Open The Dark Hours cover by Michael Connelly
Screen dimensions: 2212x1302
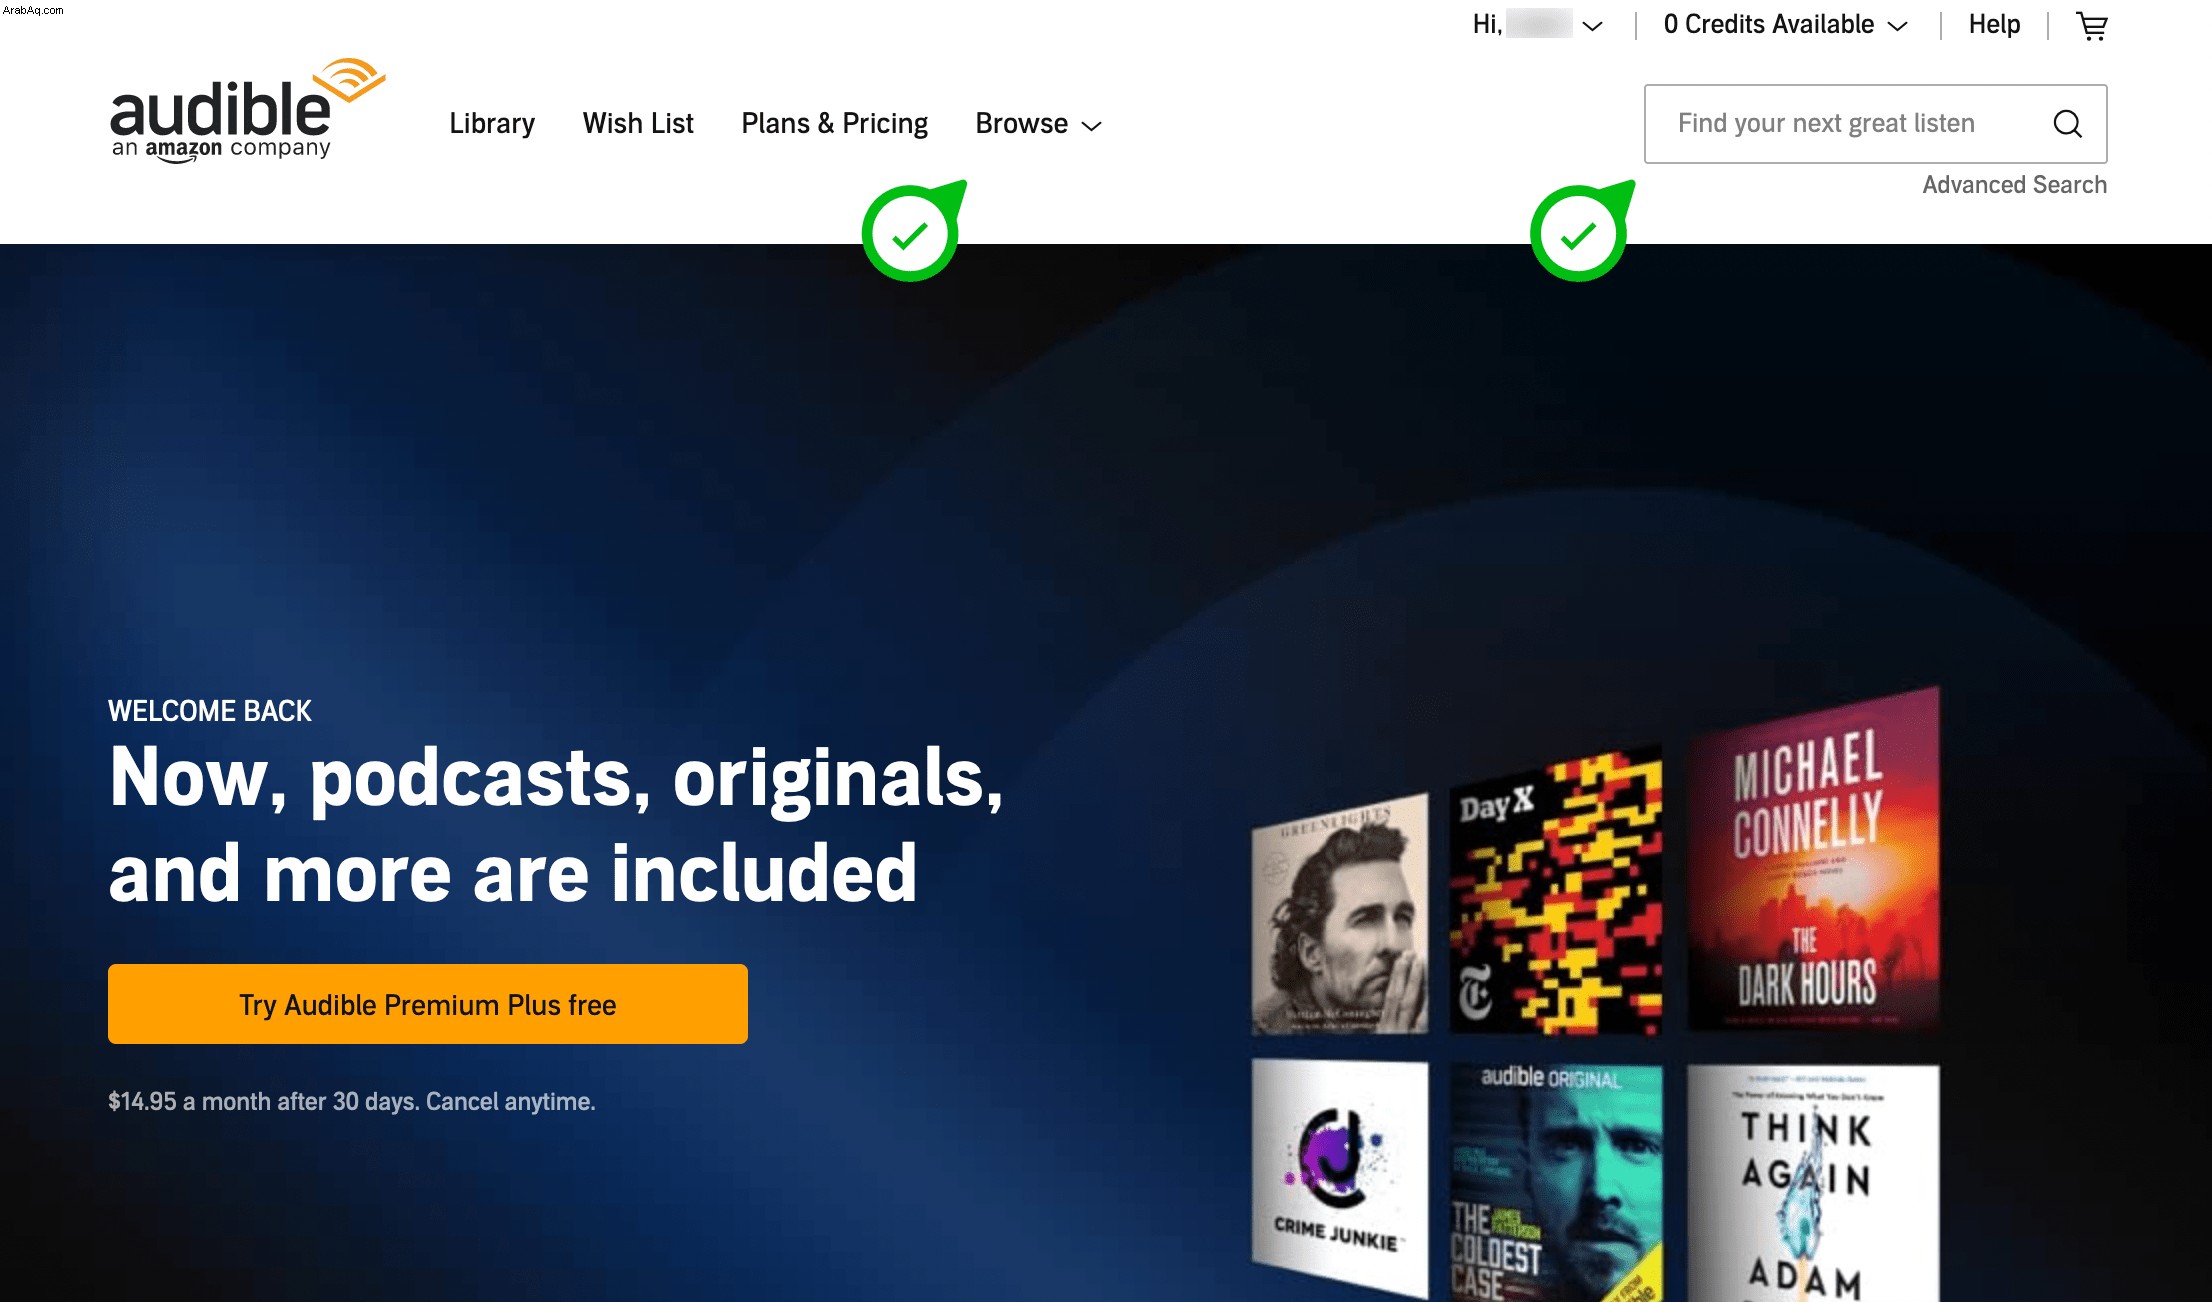pos(1814,858)
